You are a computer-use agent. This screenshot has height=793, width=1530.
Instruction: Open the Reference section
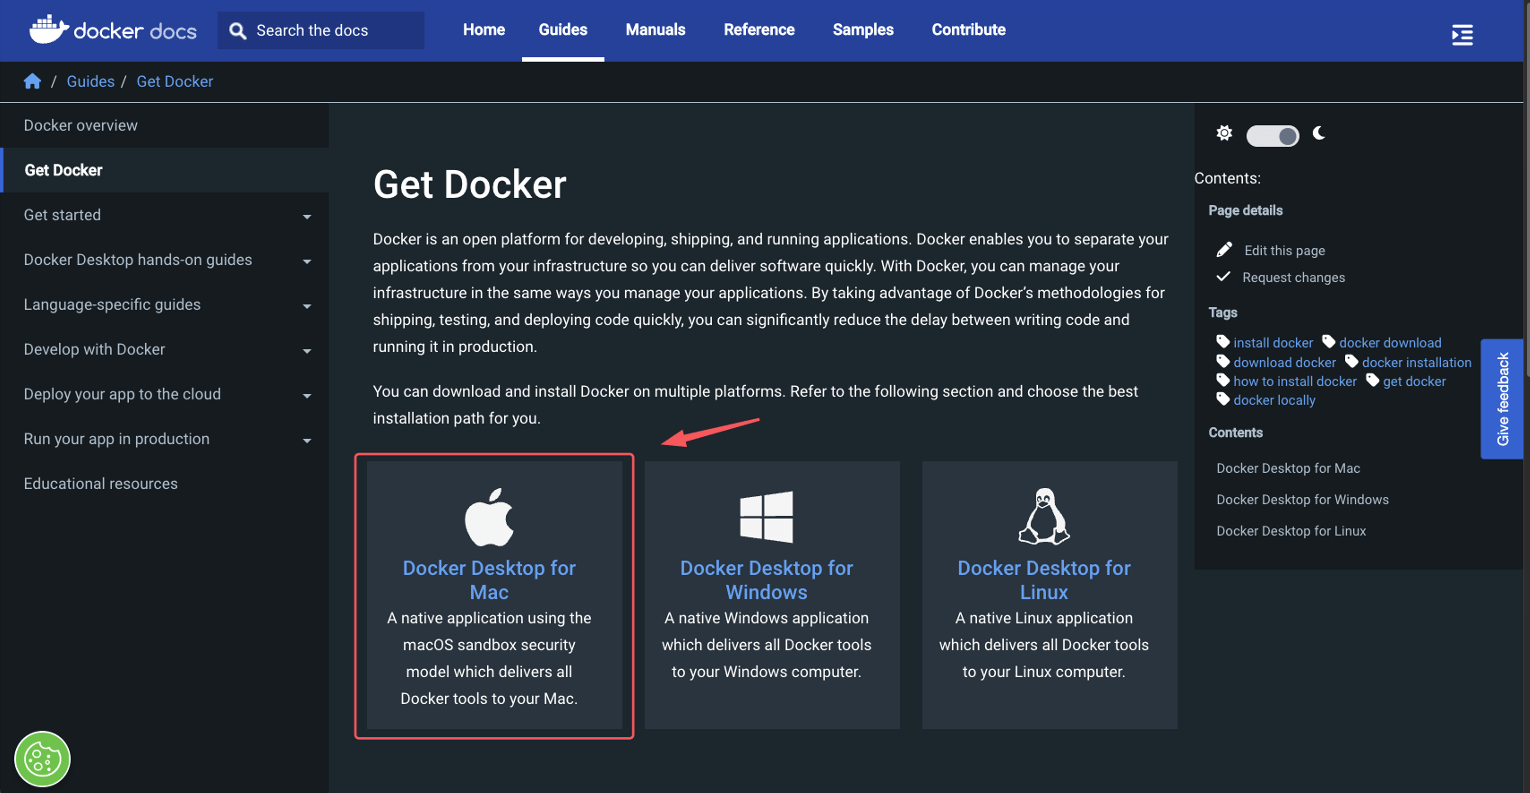pos(758,30)
